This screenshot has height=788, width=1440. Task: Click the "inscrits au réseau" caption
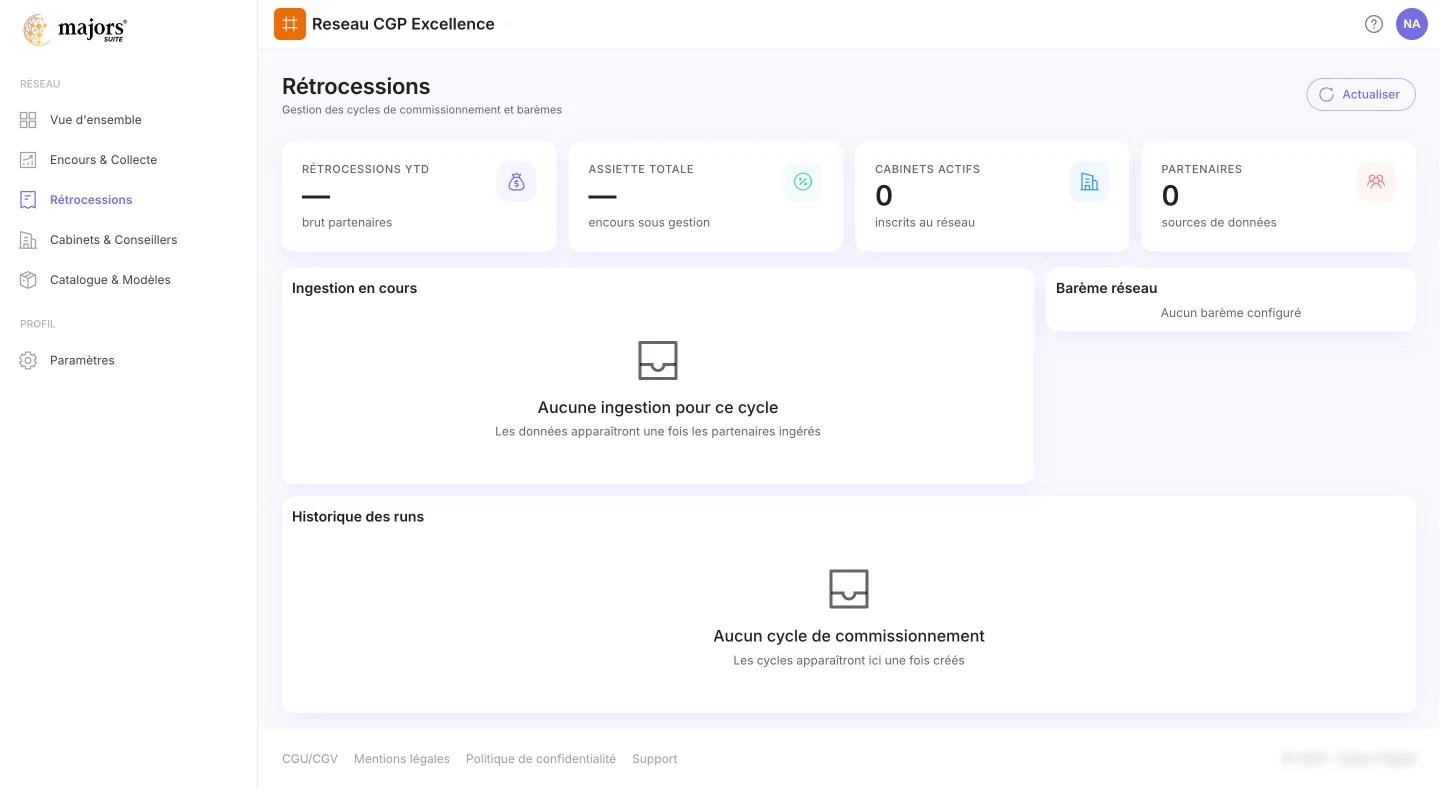pos(925,223)
